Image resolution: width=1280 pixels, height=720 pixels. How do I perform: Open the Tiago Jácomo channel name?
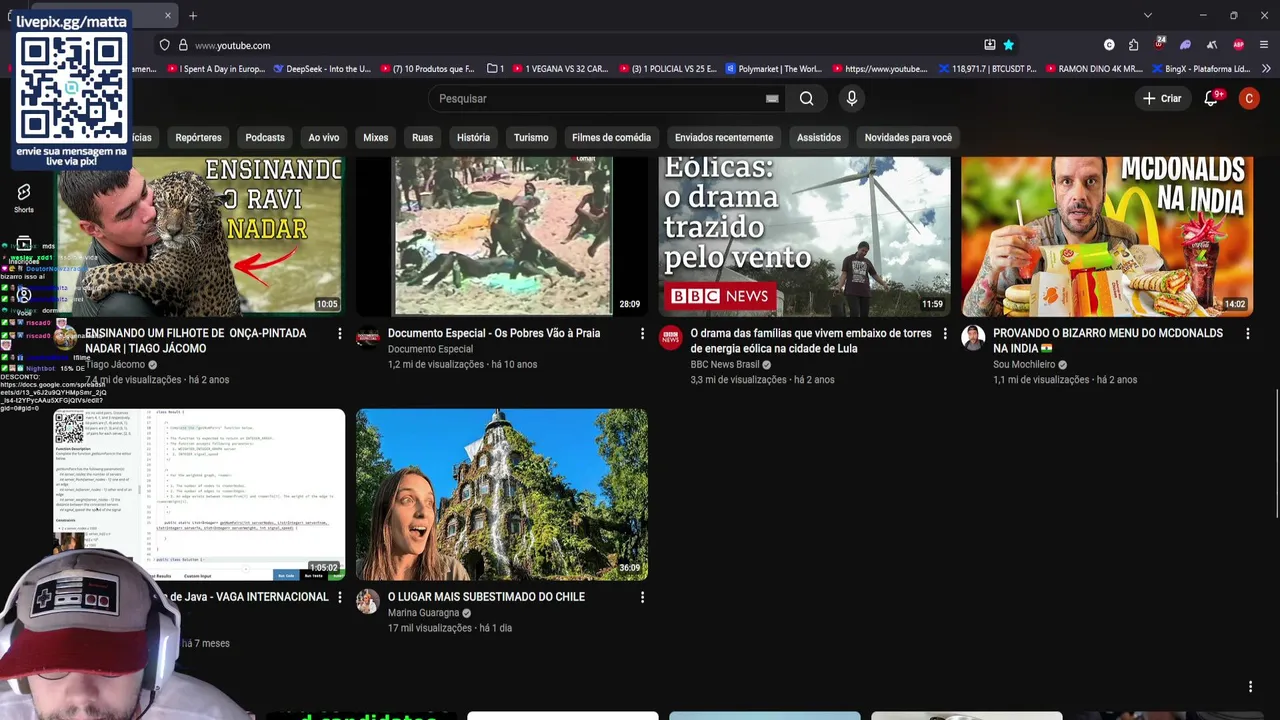coord(115,365)
